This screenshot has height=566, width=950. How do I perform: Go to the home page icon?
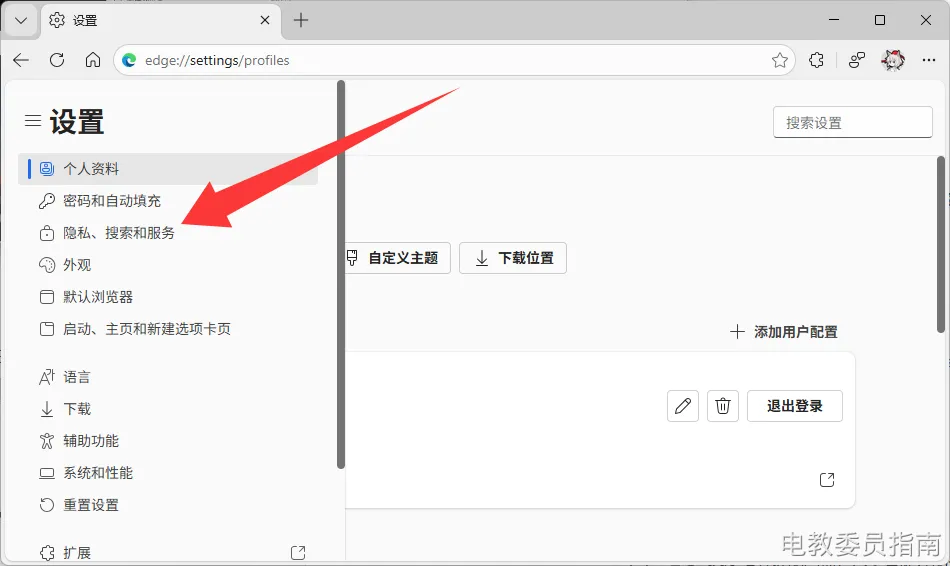click(93, 60)
